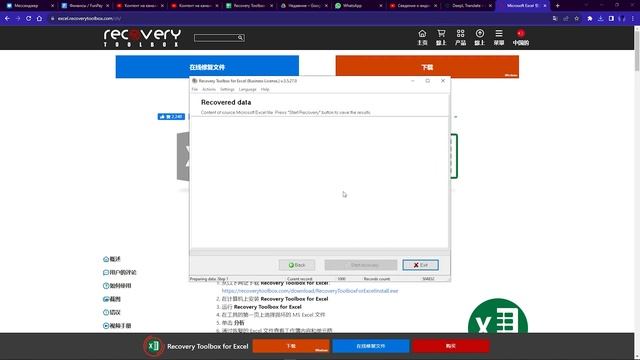This screenshot has height=360, width=640.
Task: Open the browser side panel icon
Action: click(611, 18)
